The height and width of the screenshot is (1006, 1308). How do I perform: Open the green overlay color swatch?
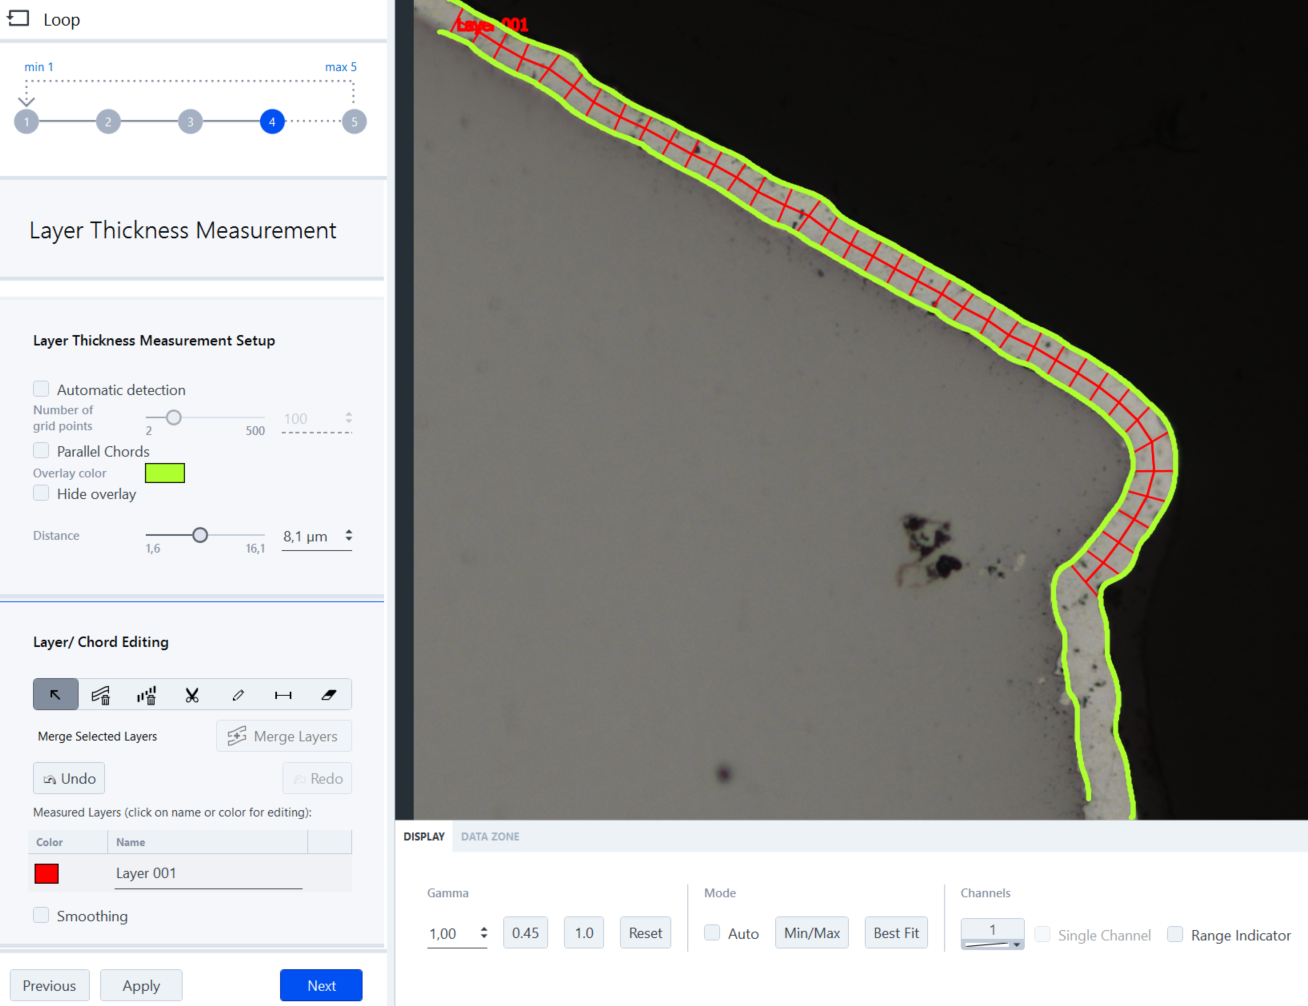click(x=165, y=473)
